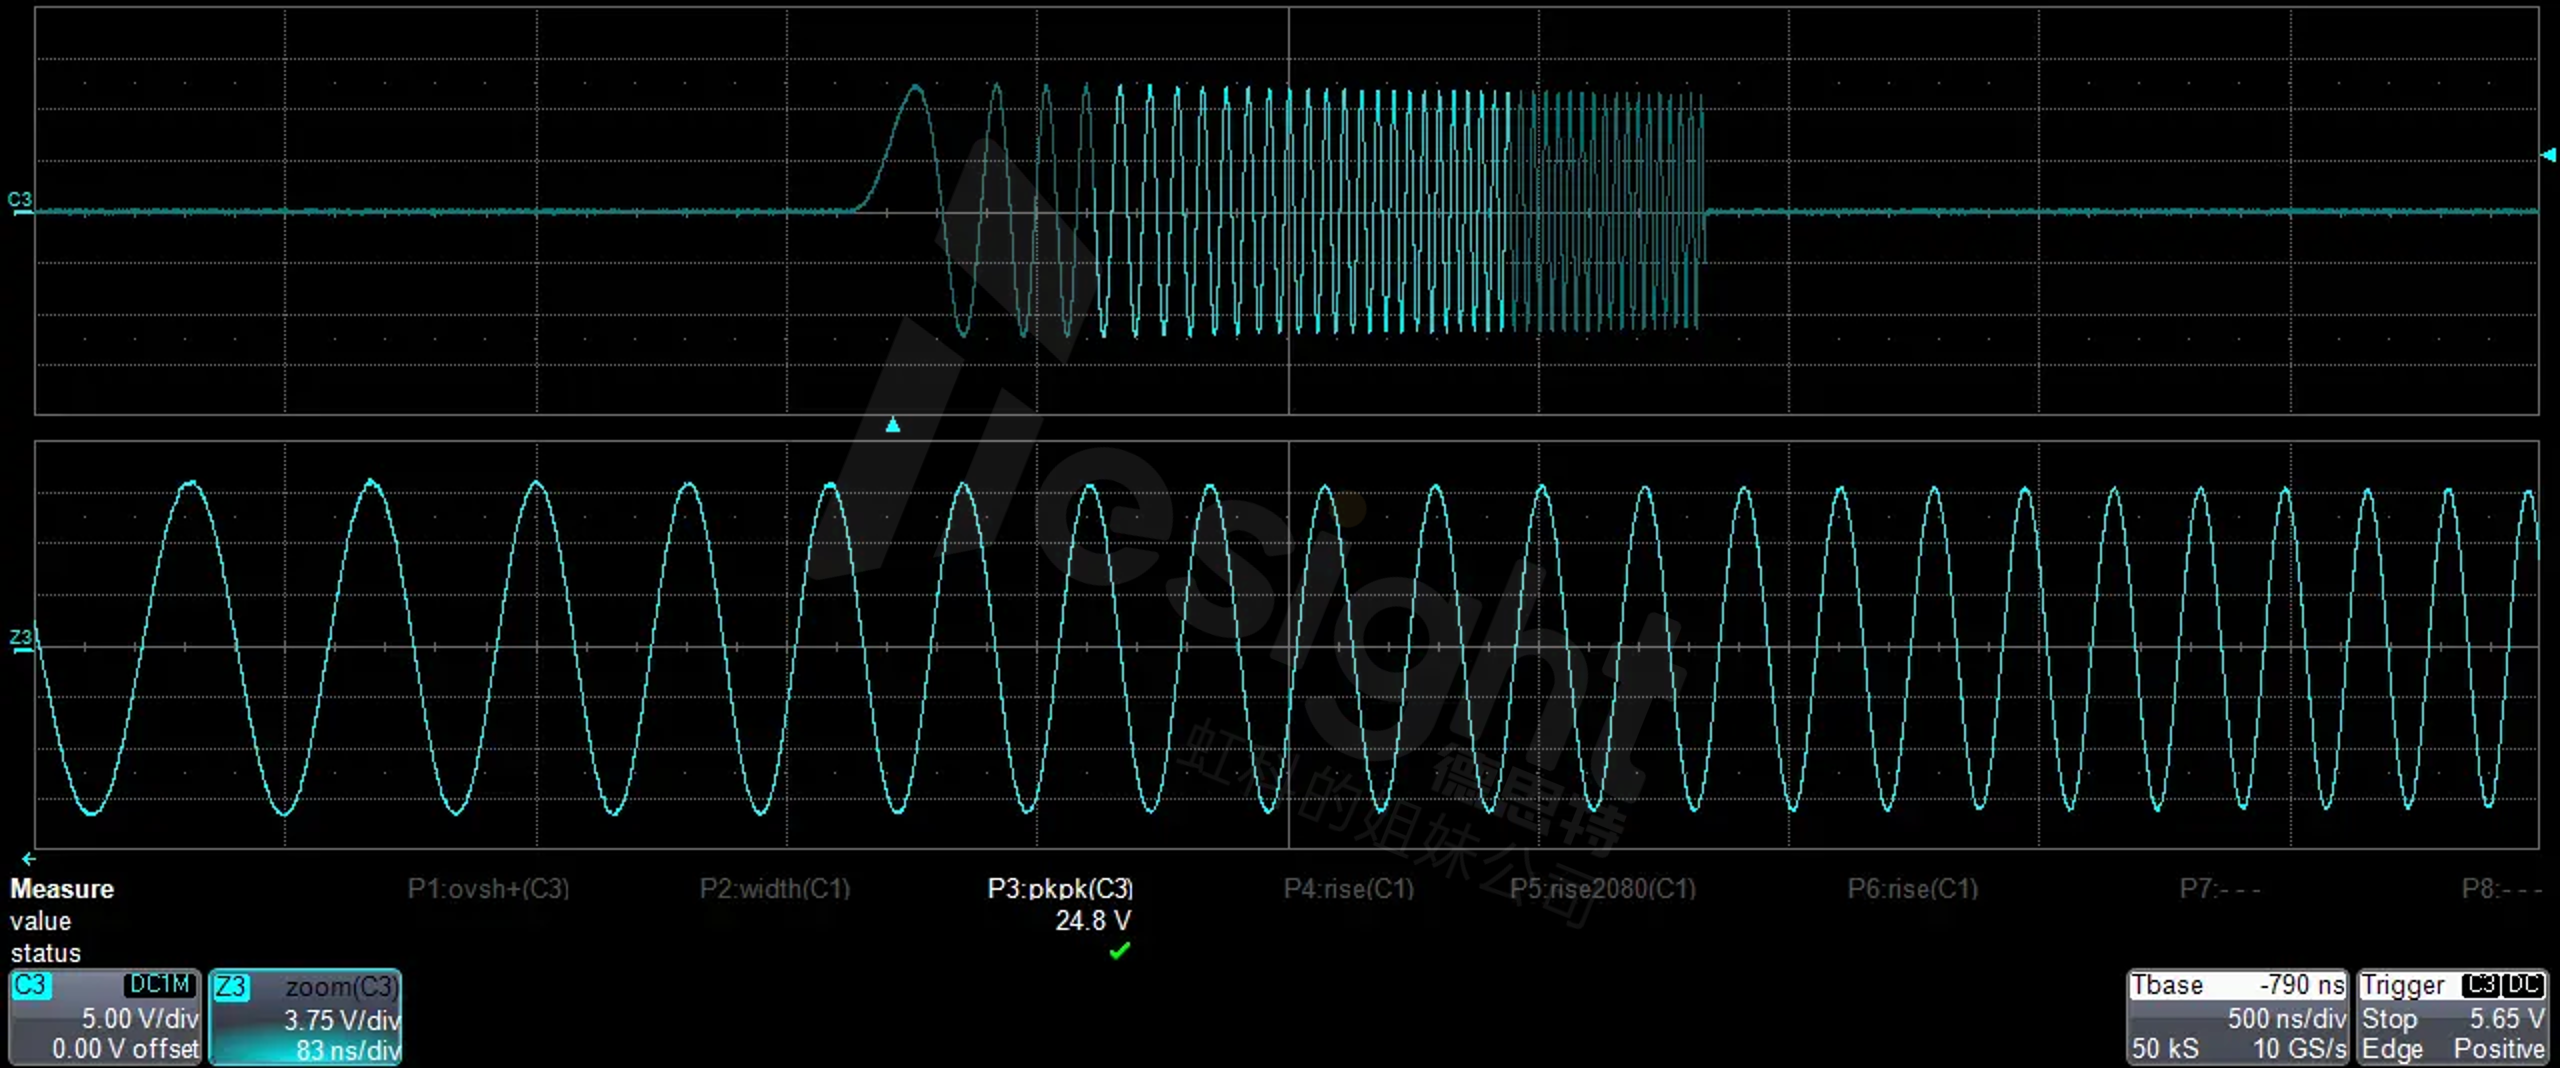Select the empty P7 measurement slot
2560x1068 pixels.
point(2220,889)
